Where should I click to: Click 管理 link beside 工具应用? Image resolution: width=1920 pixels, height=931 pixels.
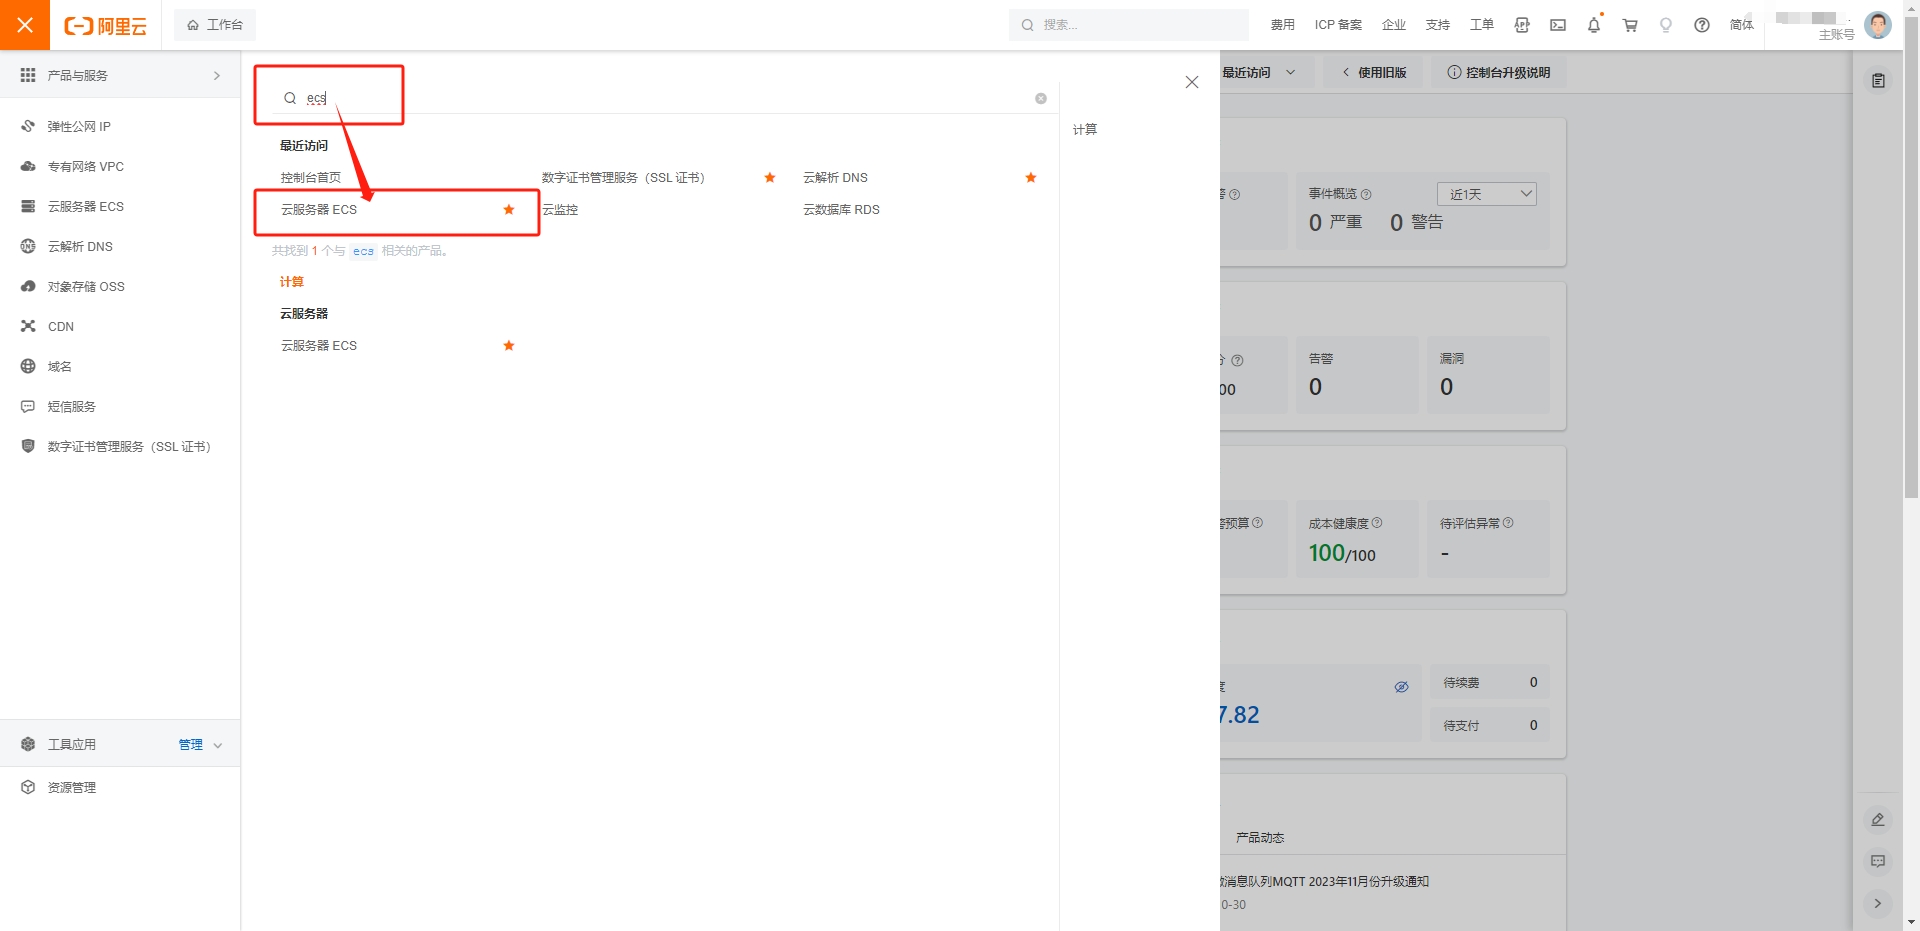tap(190, 744)
